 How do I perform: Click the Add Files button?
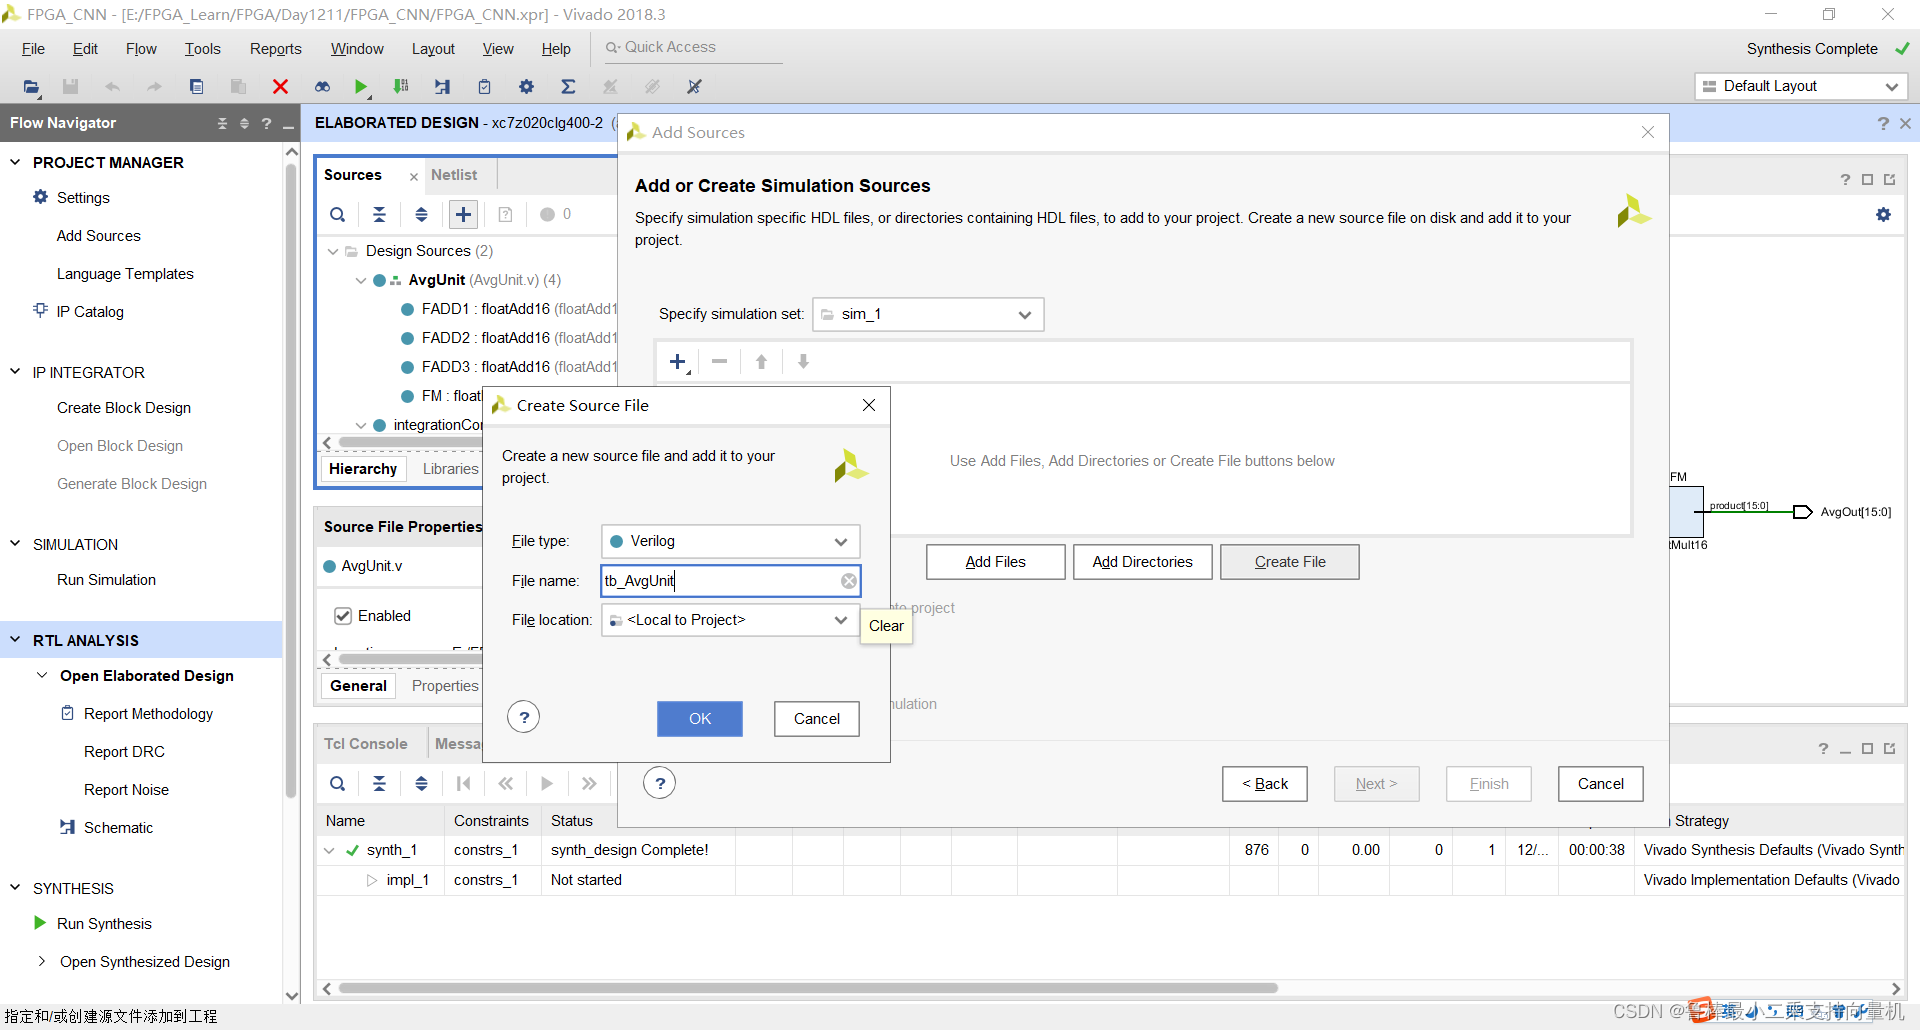click(996, 562)
